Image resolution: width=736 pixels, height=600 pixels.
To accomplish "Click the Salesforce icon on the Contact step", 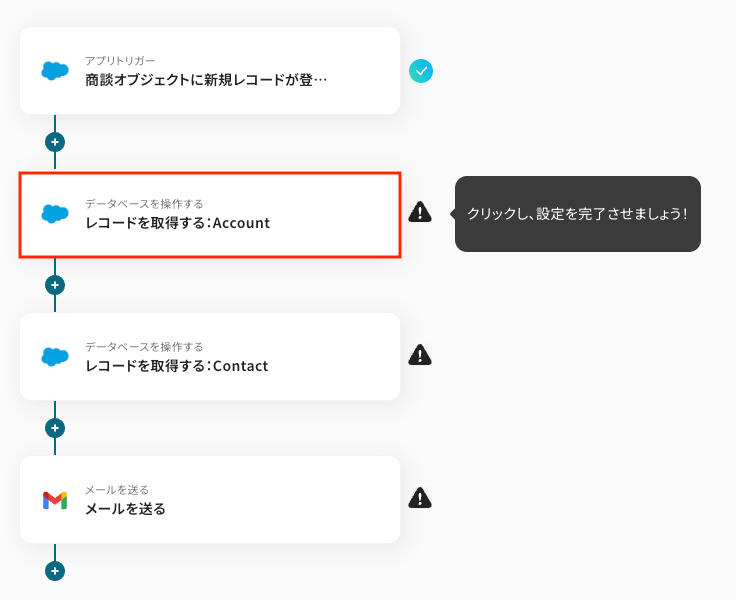I will point(55,357).
